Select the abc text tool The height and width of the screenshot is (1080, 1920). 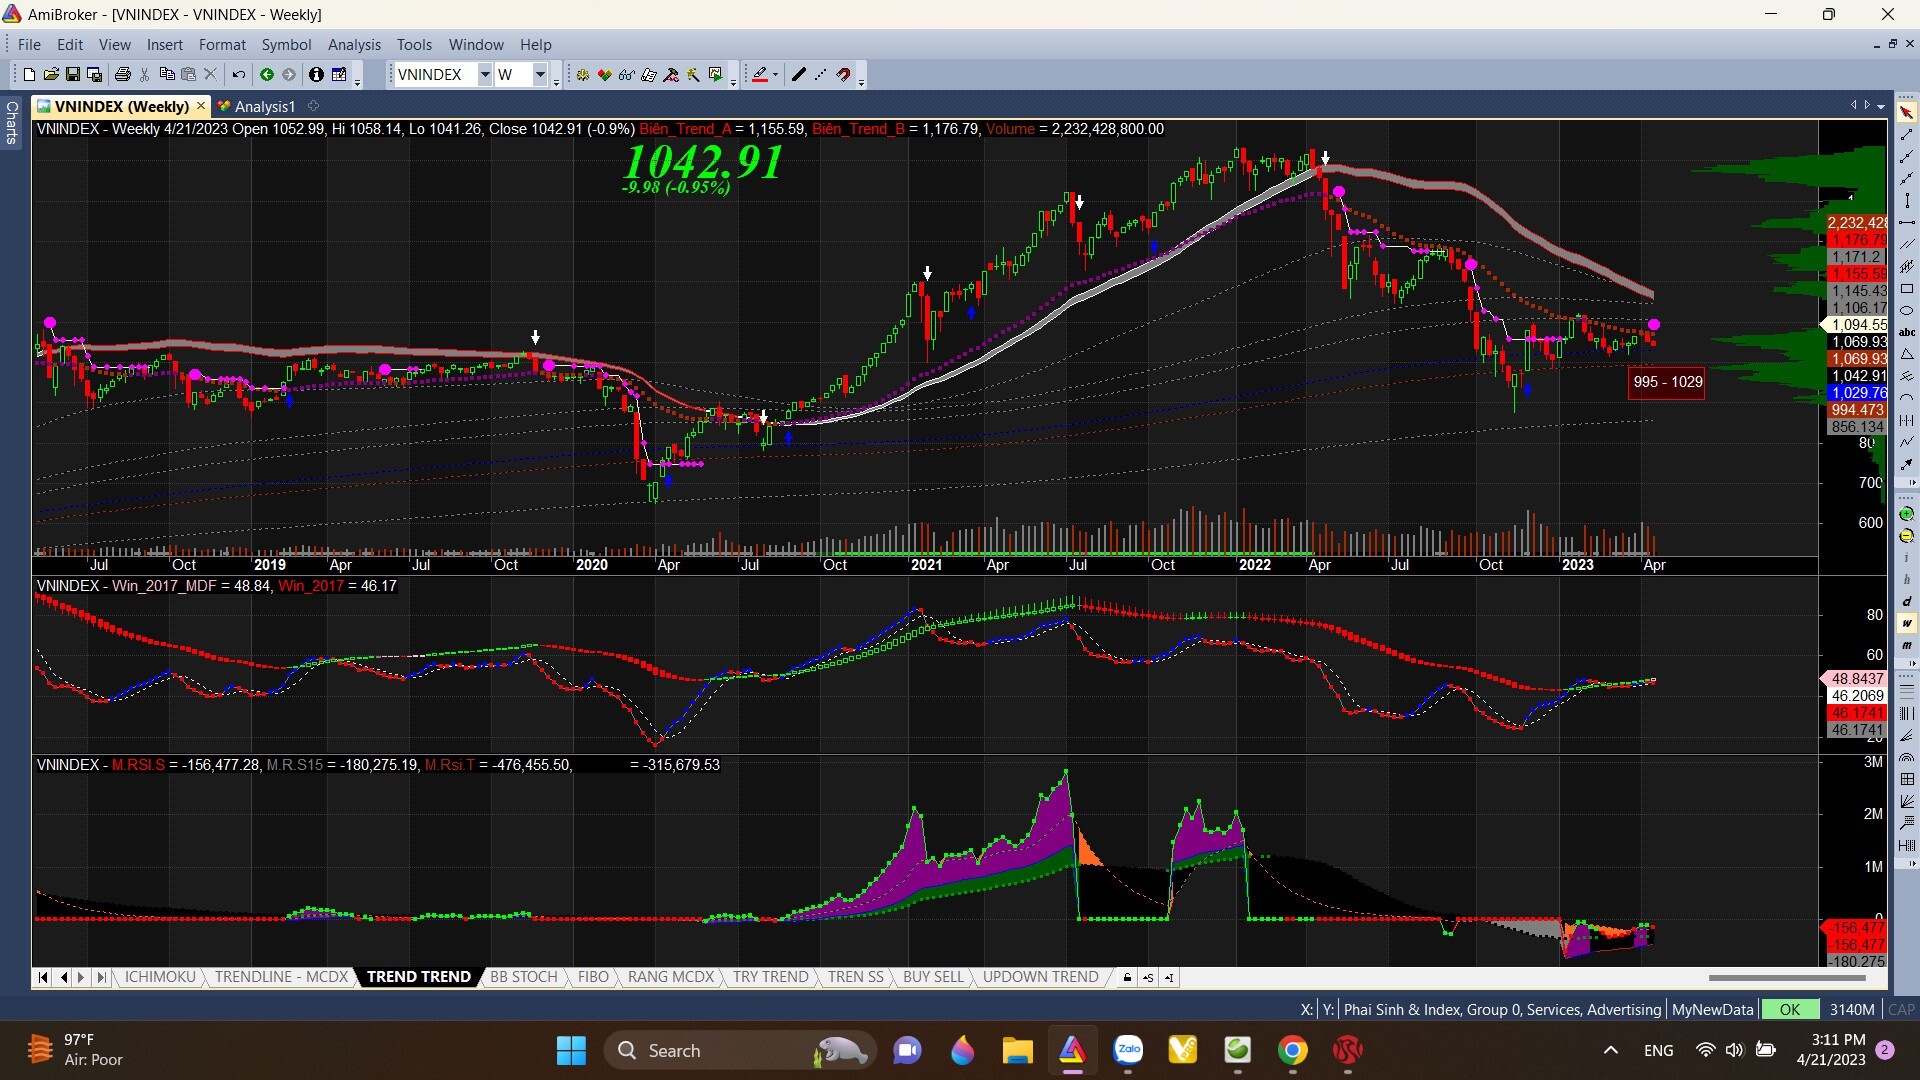tap(1906, 332)
